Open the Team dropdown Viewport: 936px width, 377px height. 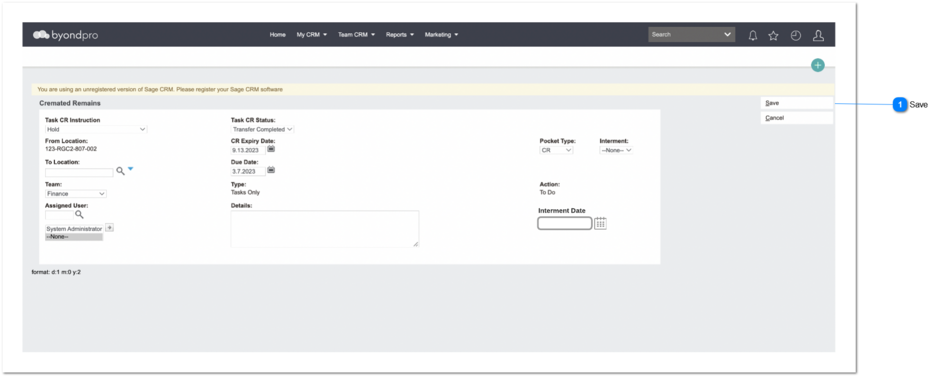76,193
